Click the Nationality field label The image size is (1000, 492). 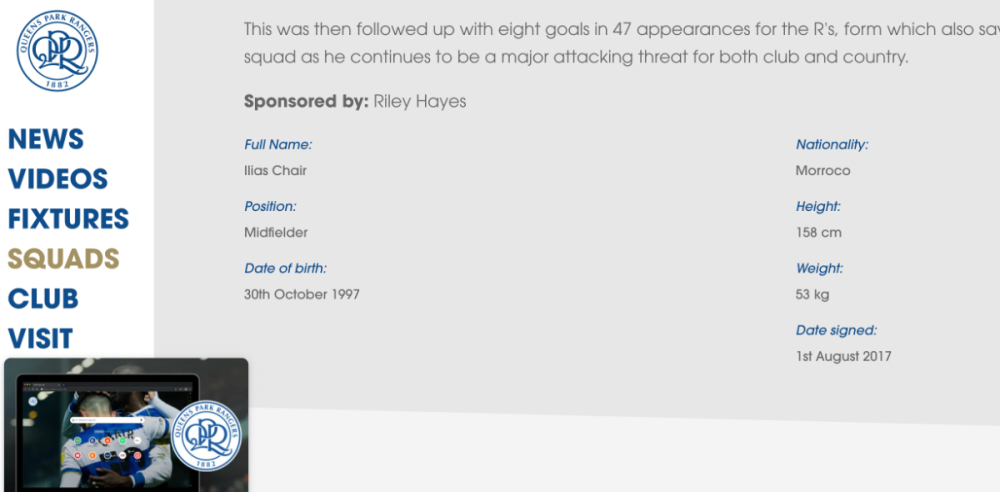point(832,145)
